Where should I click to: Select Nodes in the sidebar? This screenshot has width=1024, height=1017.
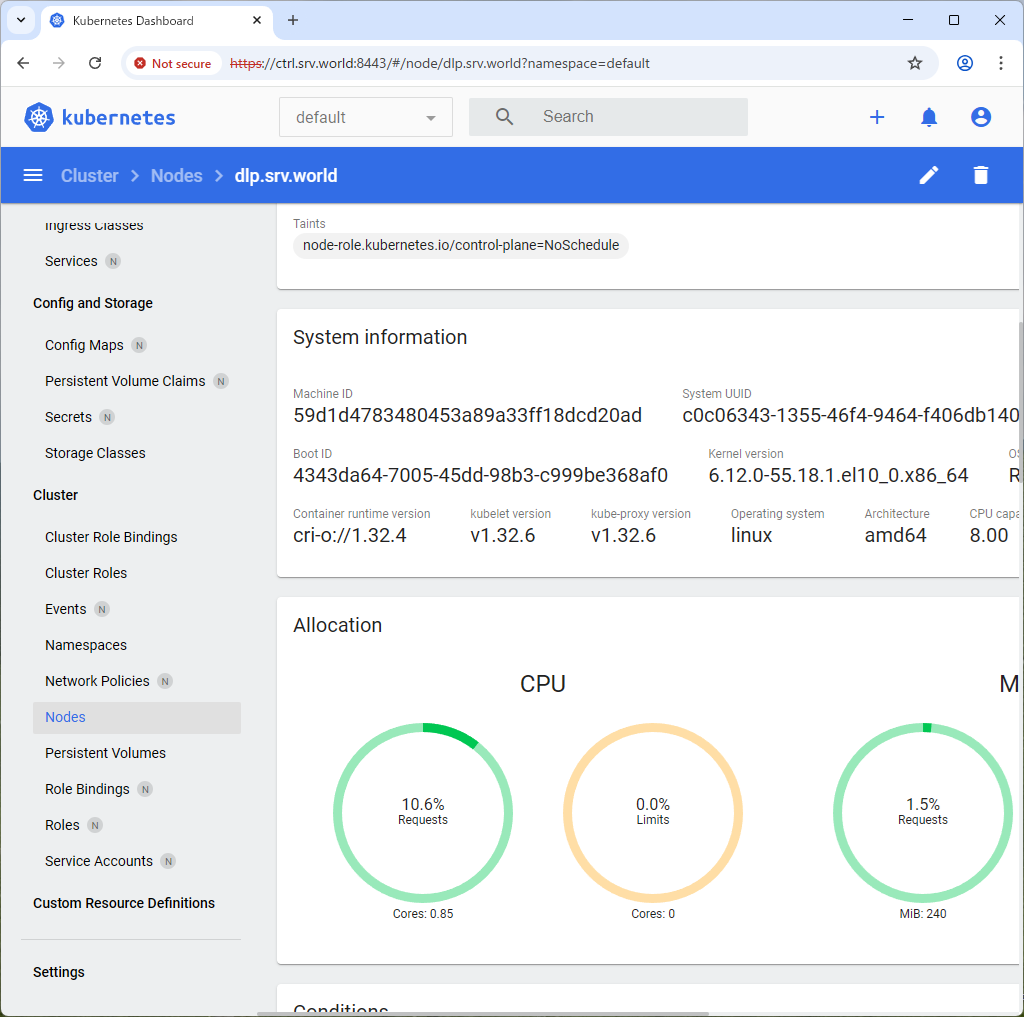tap(136, 717)
